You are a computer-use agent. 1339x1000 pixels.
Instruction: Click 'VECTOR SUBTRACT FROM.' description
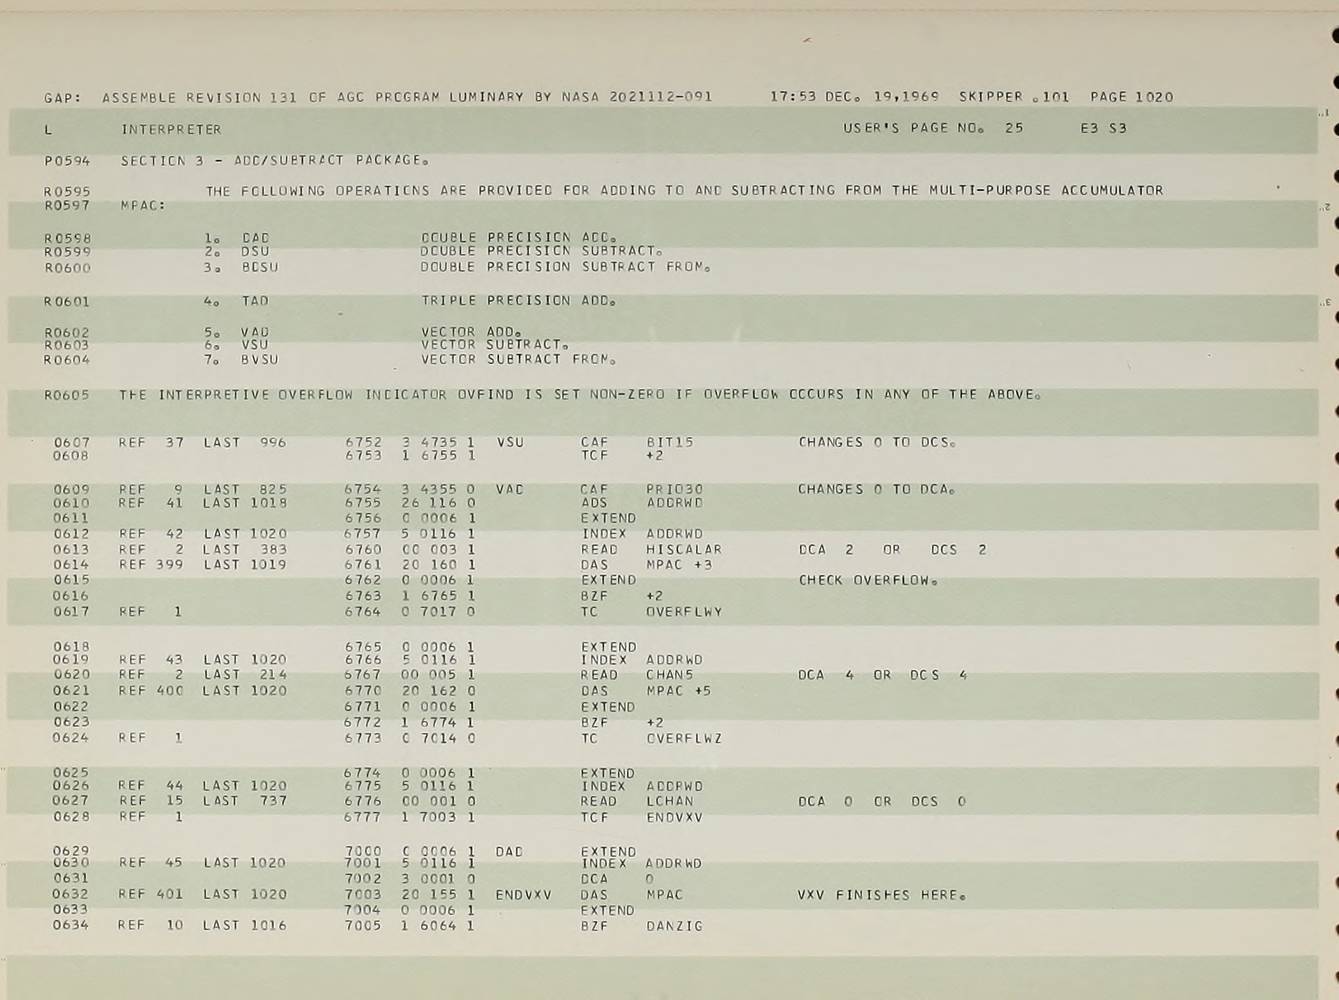pyautogui.click(x=518, y=358)
